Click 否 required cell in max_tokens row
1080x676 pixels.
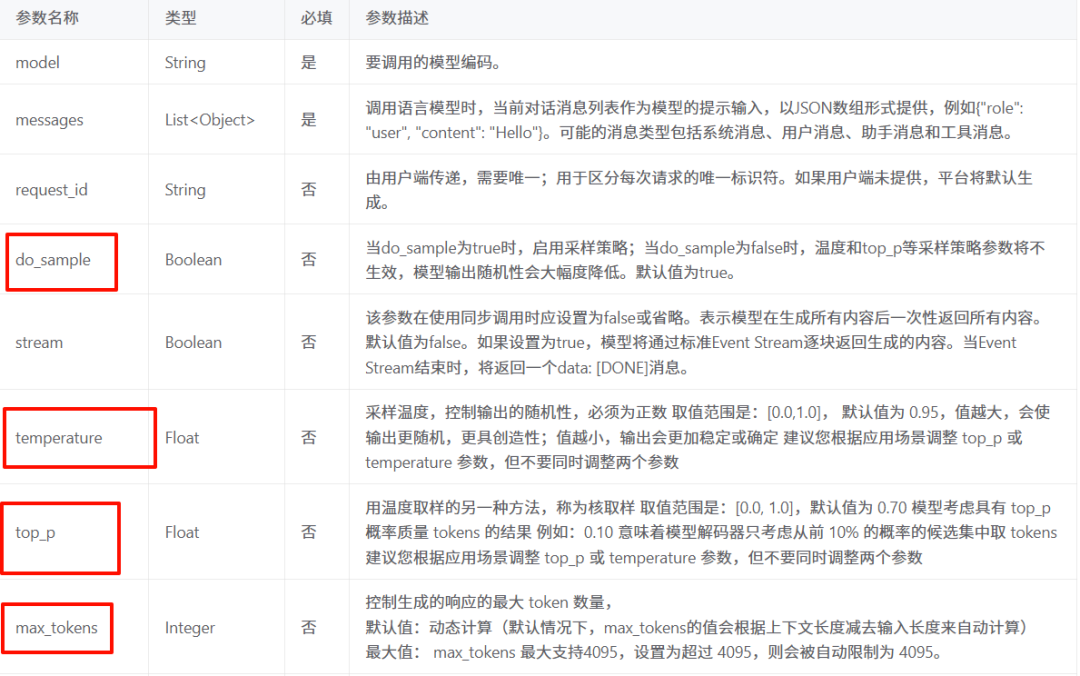309,628
